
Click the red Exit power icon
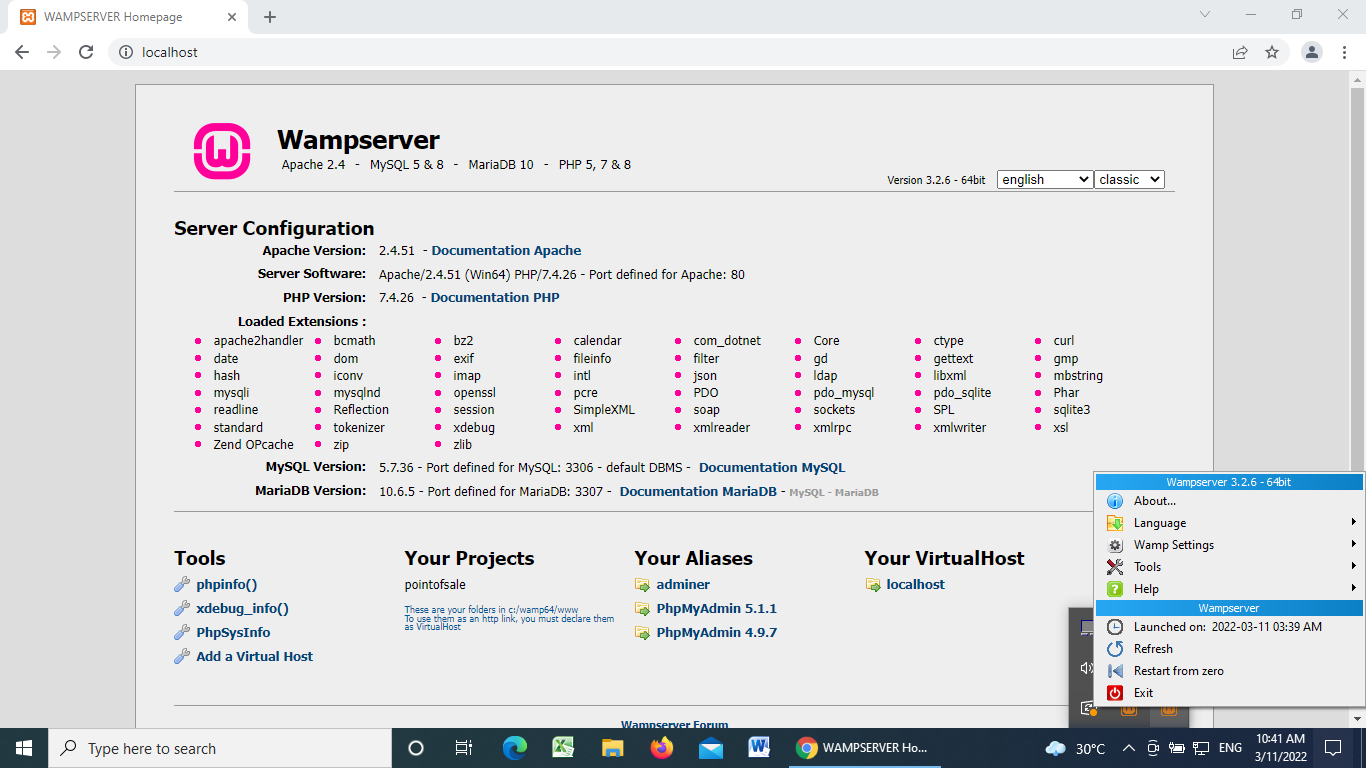pos(1115,693)
